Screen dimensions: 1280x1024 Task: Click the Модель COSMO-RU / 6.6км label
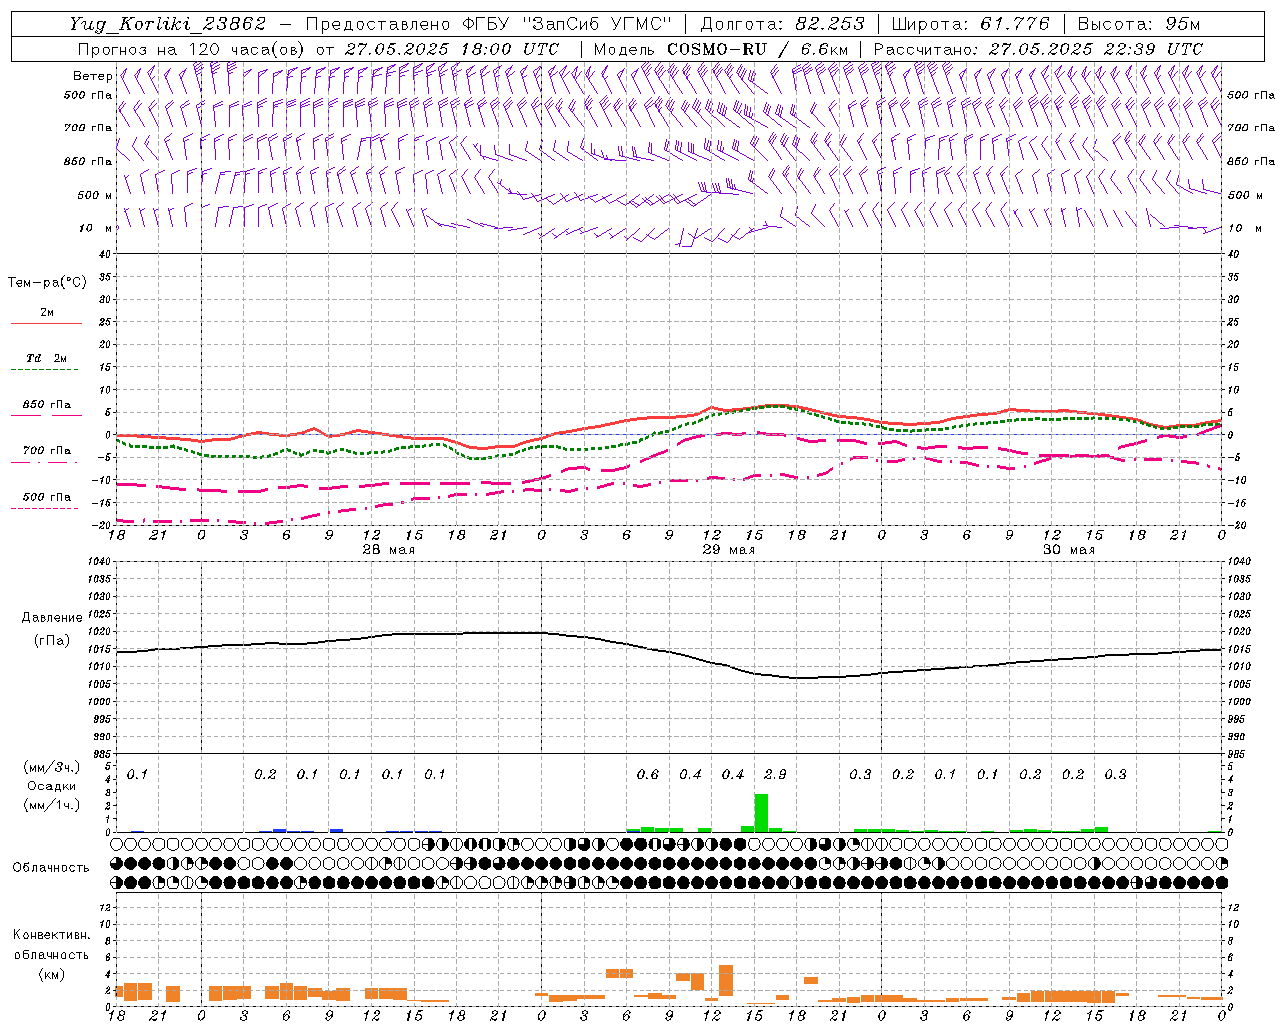[721, 49]
